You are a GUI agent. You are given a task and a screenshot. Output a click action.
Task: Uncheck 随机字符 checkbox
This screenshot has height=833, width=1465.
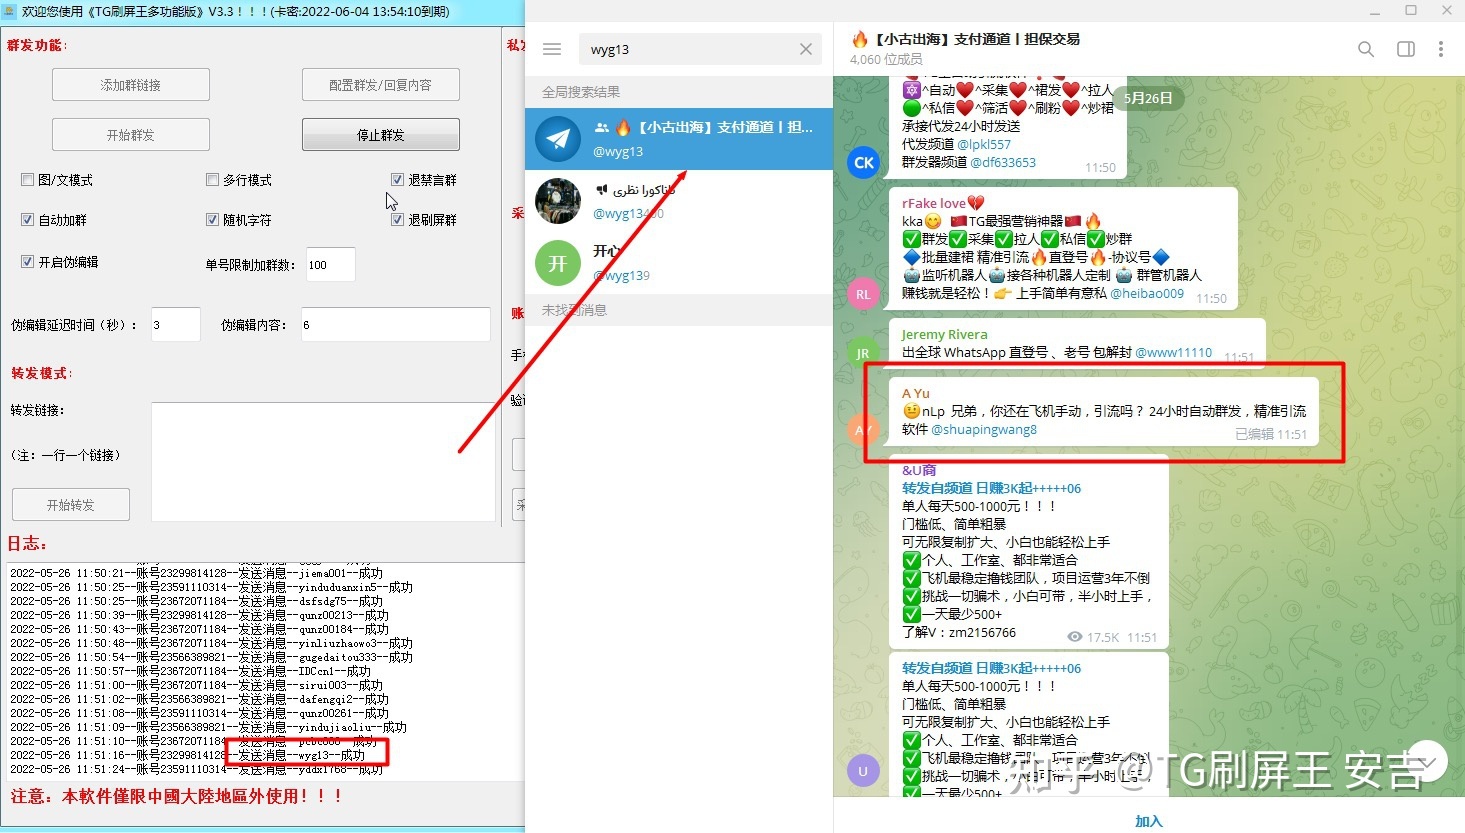(212, 220)
